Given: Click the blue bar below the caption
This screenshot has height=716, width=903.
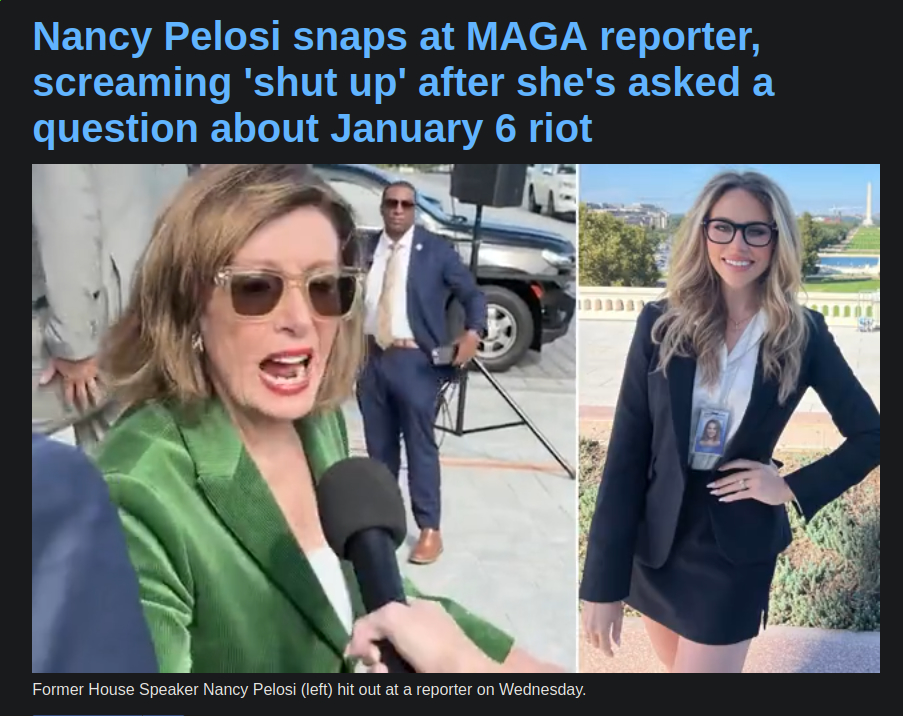Looking at the screenshot, I should [x=108, y=714].
